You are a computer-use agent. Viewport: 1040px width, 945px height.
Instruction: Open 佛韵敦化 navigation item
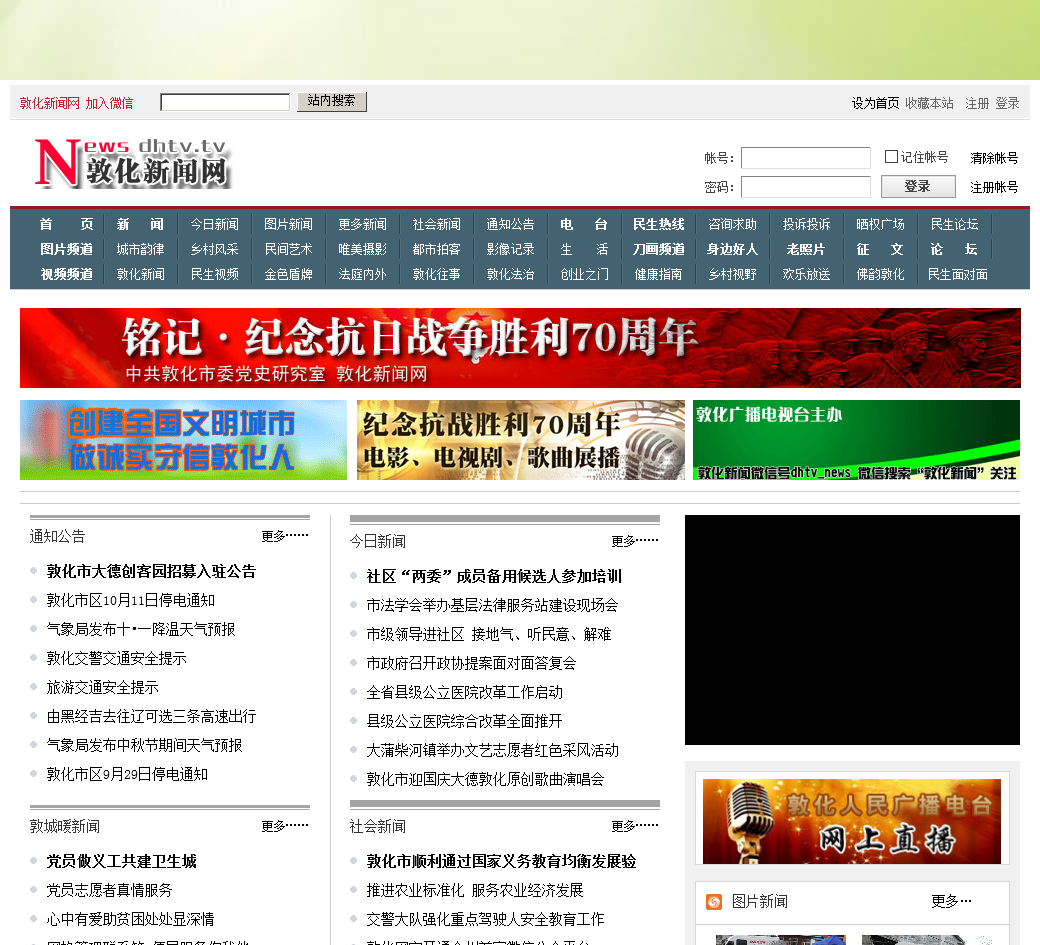[880, 274]
